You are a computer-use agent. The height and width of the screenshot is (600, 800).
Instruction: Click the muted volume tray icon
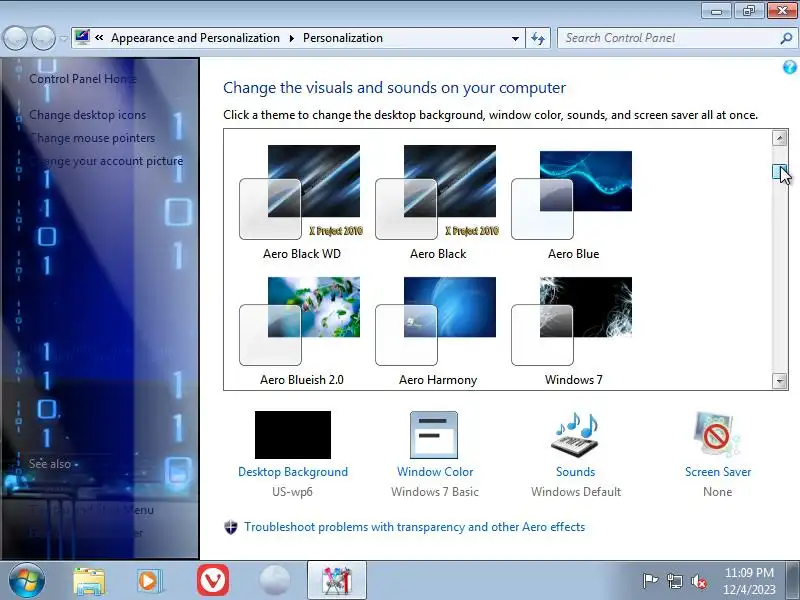click(x=698, y=581)
